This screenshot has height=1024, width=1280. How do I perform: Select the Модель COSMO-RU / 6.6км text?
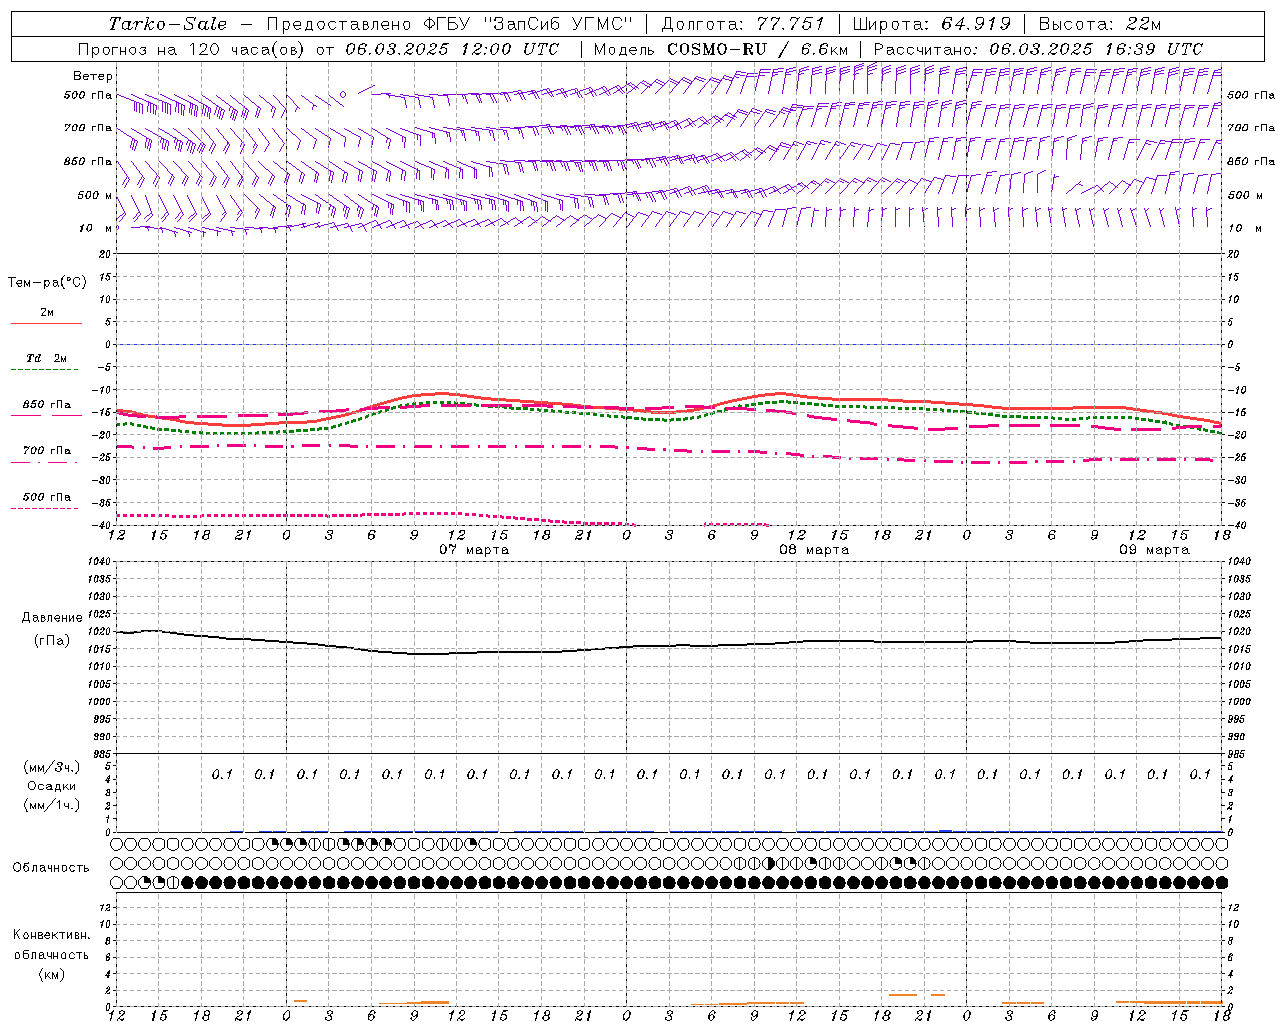coord(721,49)
